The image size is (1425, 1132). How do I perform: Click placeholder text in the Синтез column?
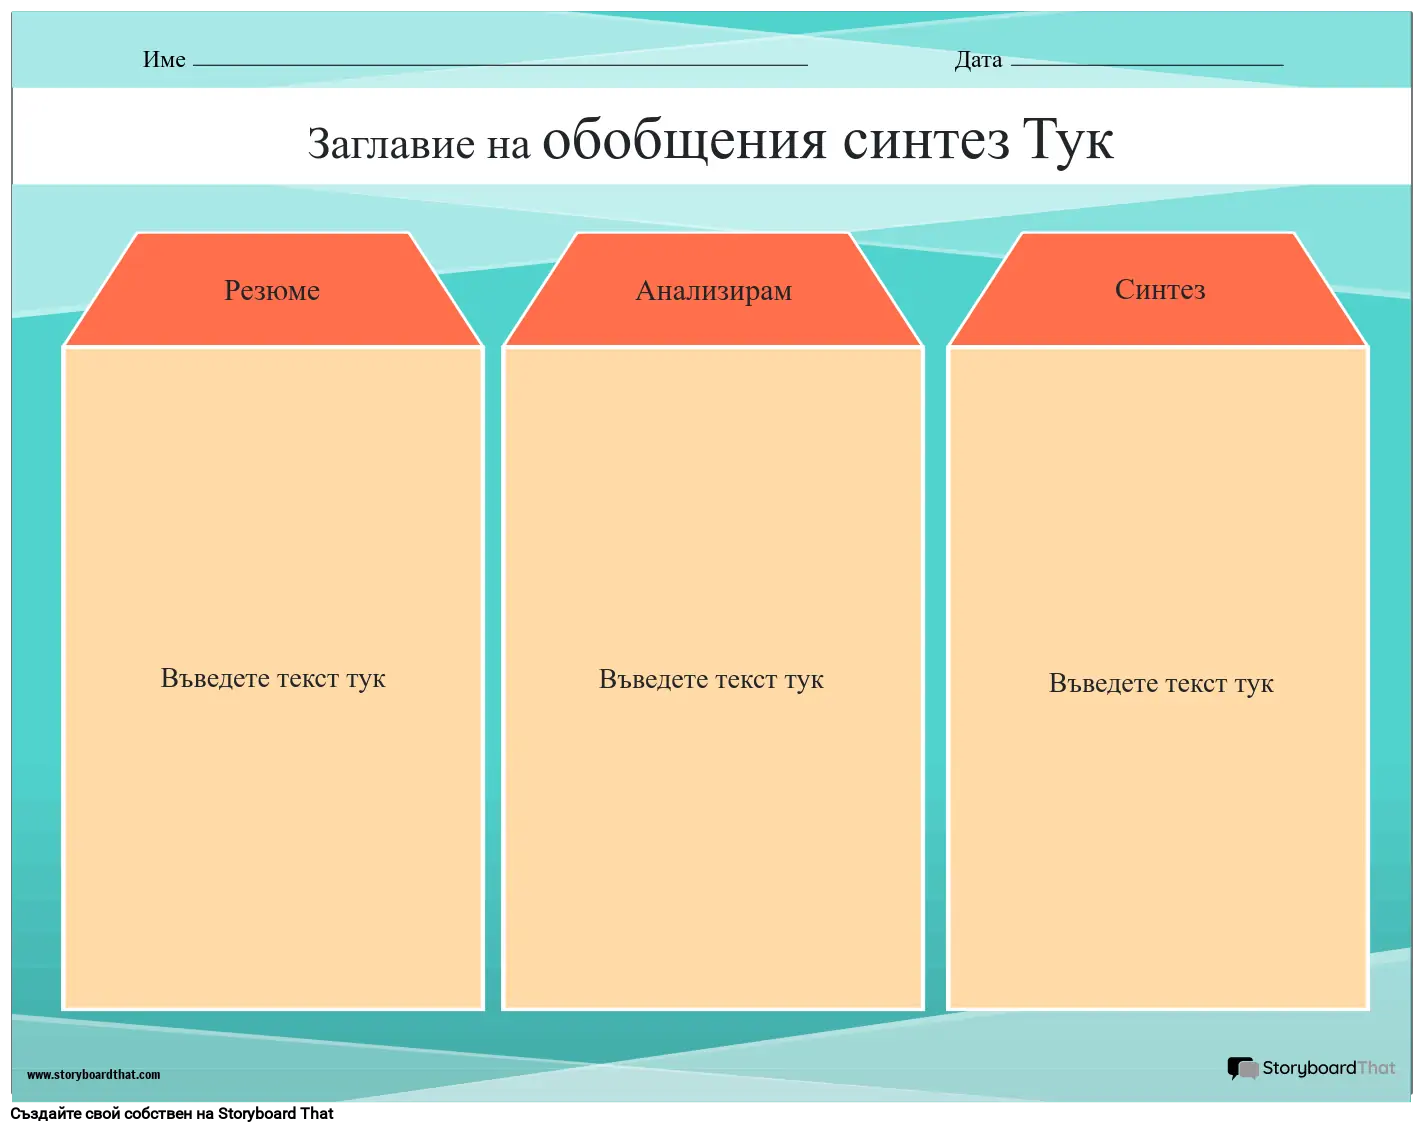pyautogui.click(x=1161, y=684)
